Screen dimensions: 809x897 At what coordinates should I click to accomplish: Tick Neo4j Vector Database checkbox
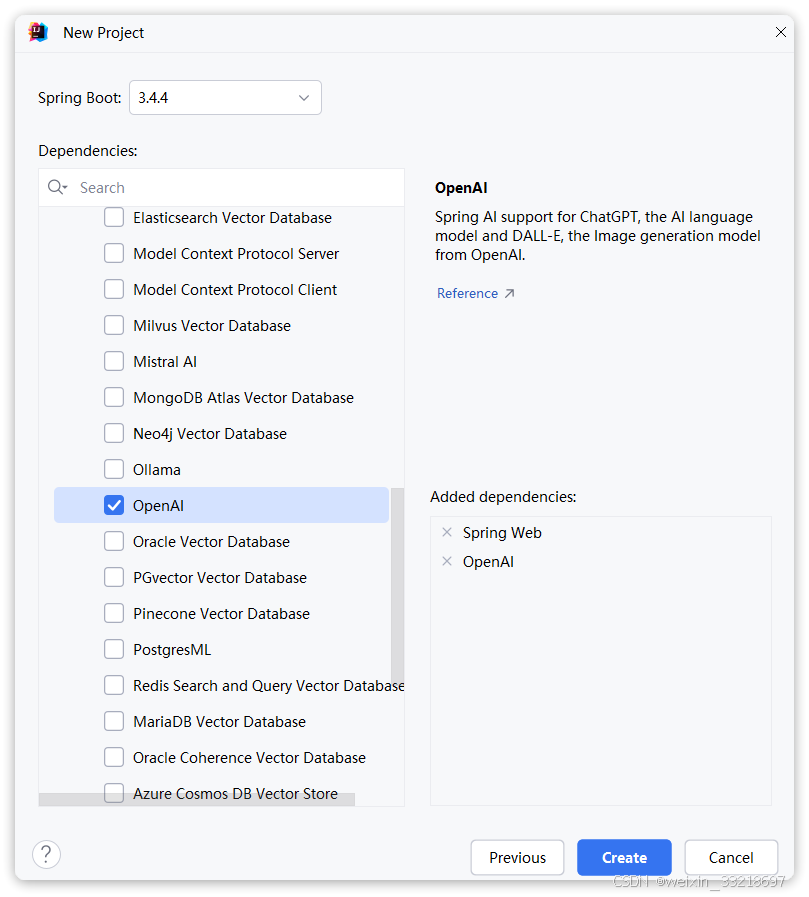[114, 434]
